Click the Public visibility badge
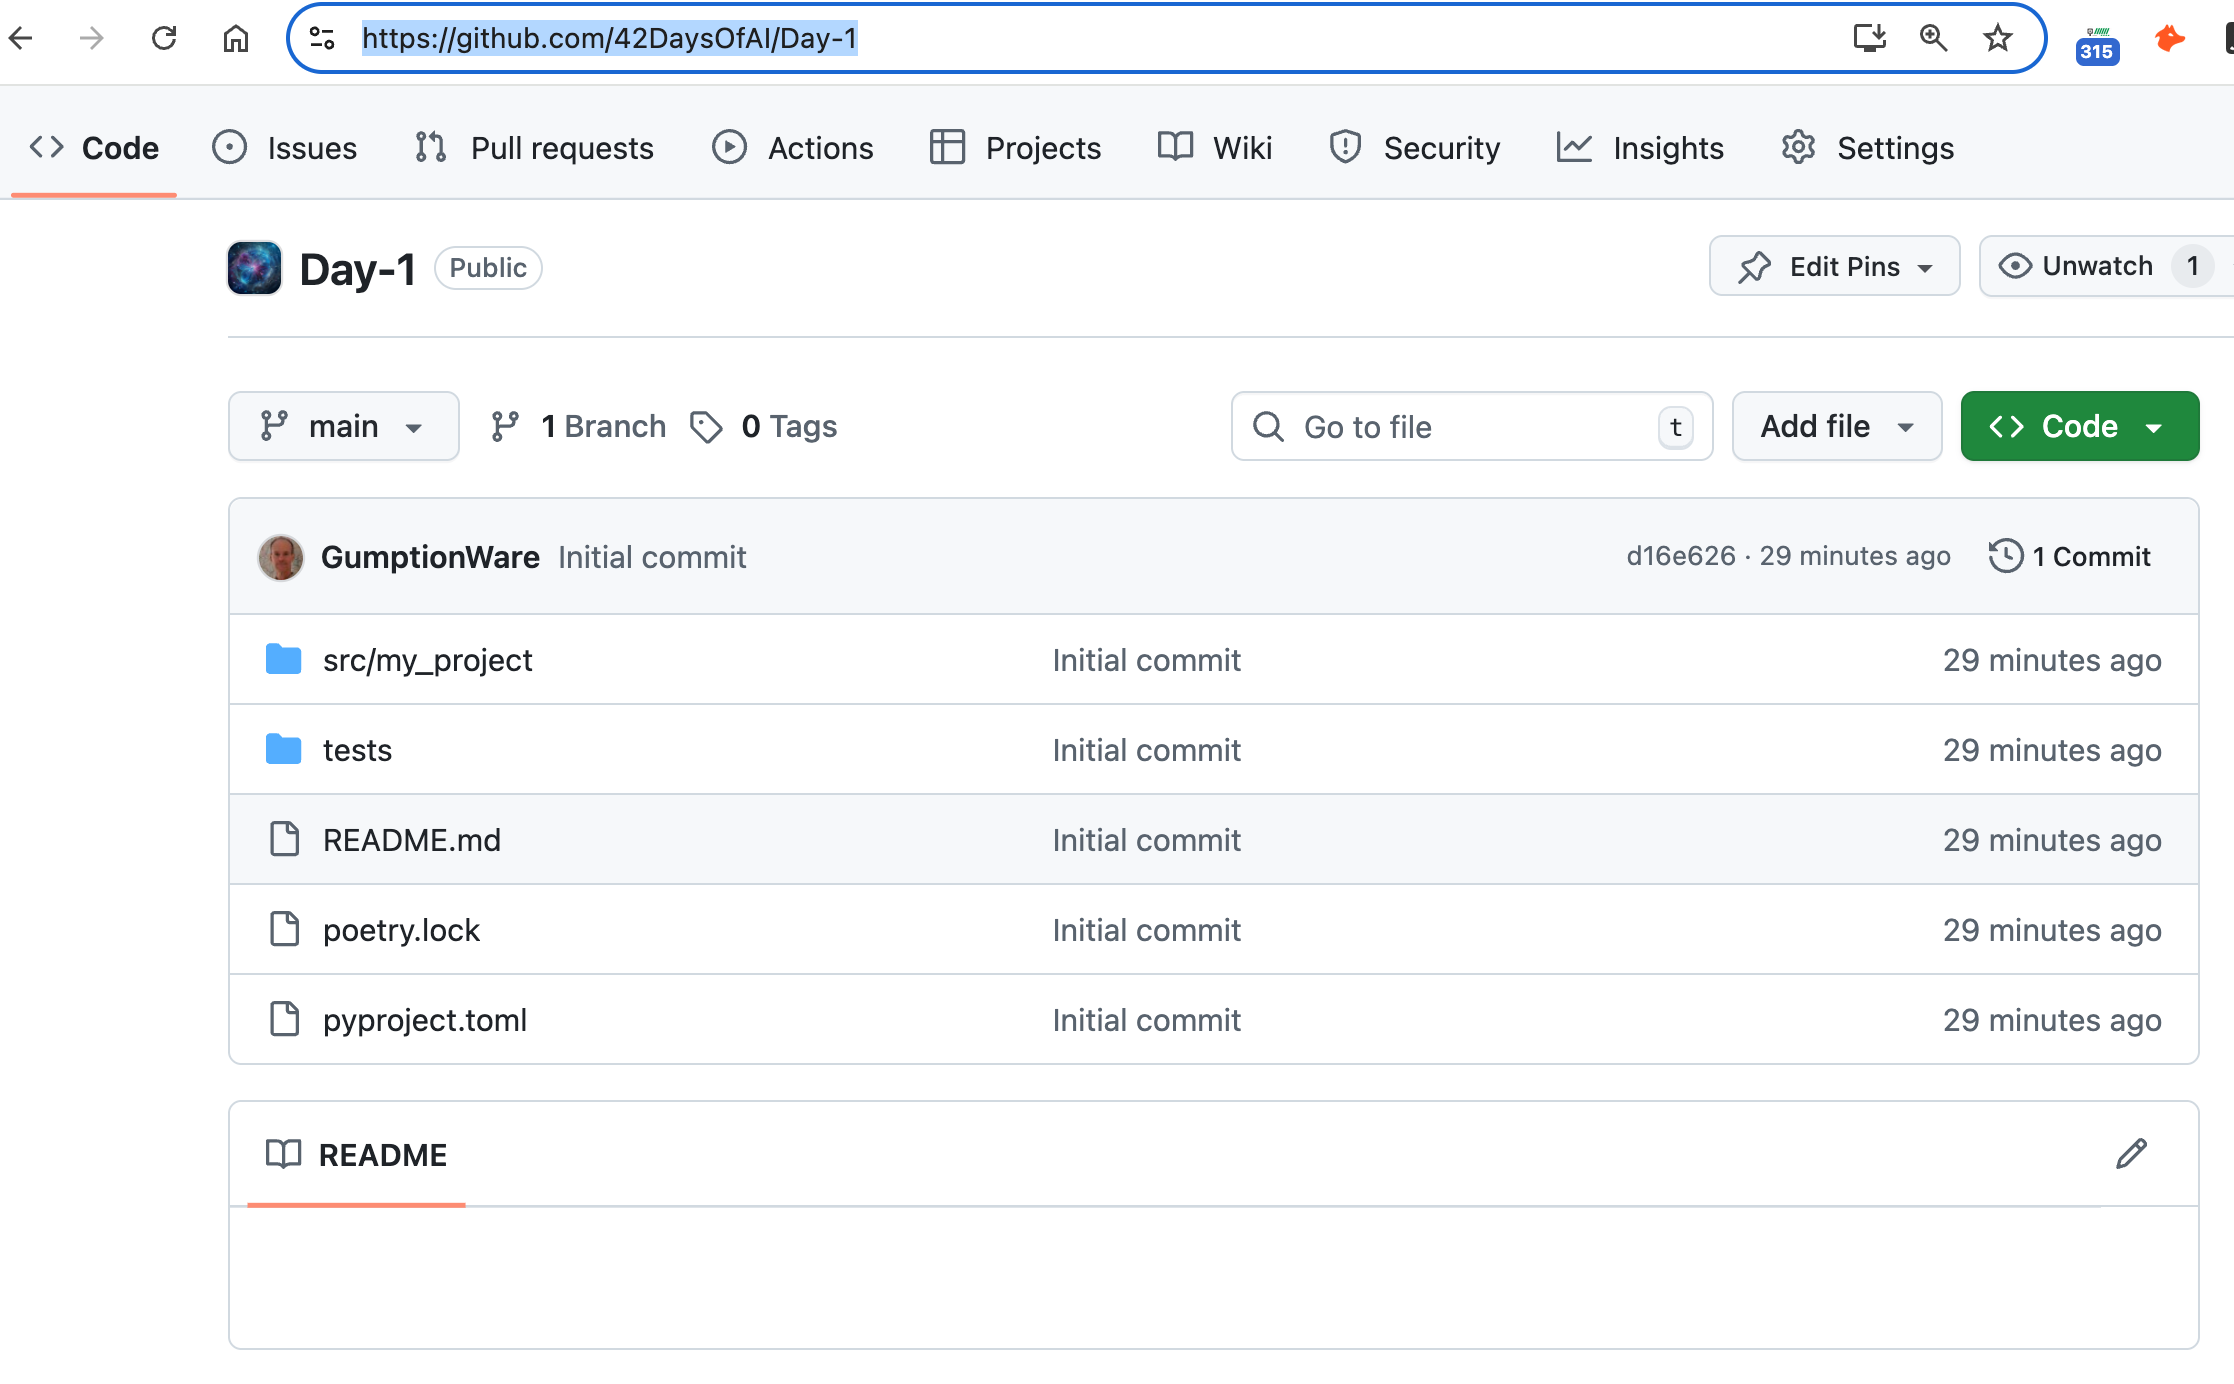Viewport: 2234px width, 1384px height. (488, 268)
